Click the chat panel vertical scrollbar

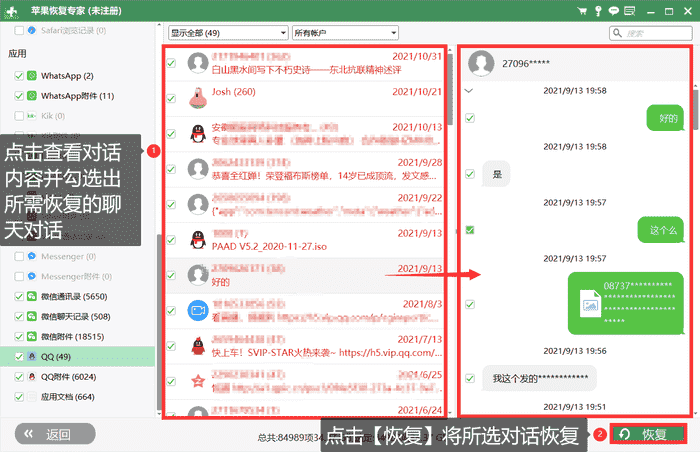696,109
